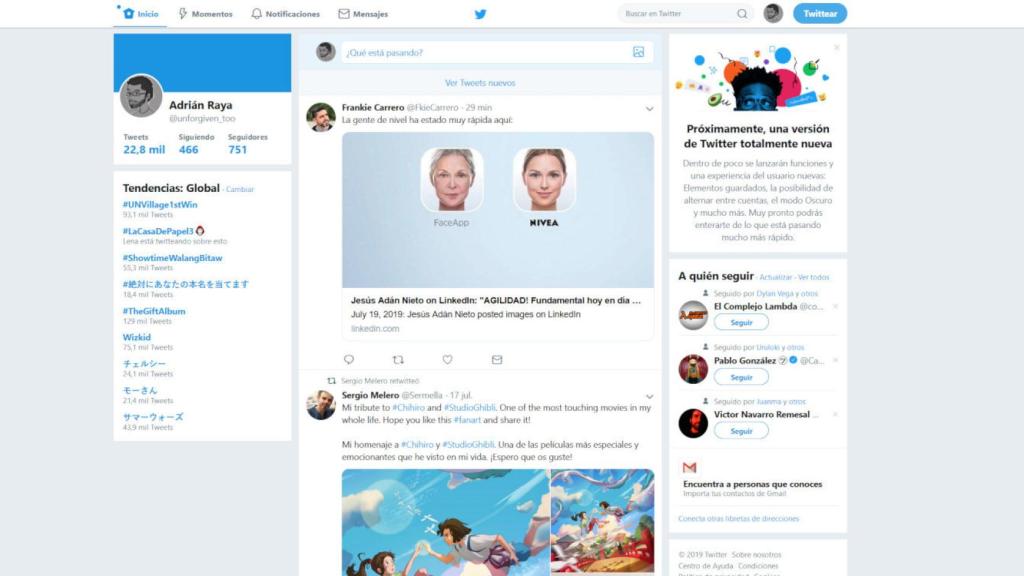The width and height of the screenshot is (1024, 576).
Task: Open Adrián Raya profile name link
Action: (x=200, y=105)
